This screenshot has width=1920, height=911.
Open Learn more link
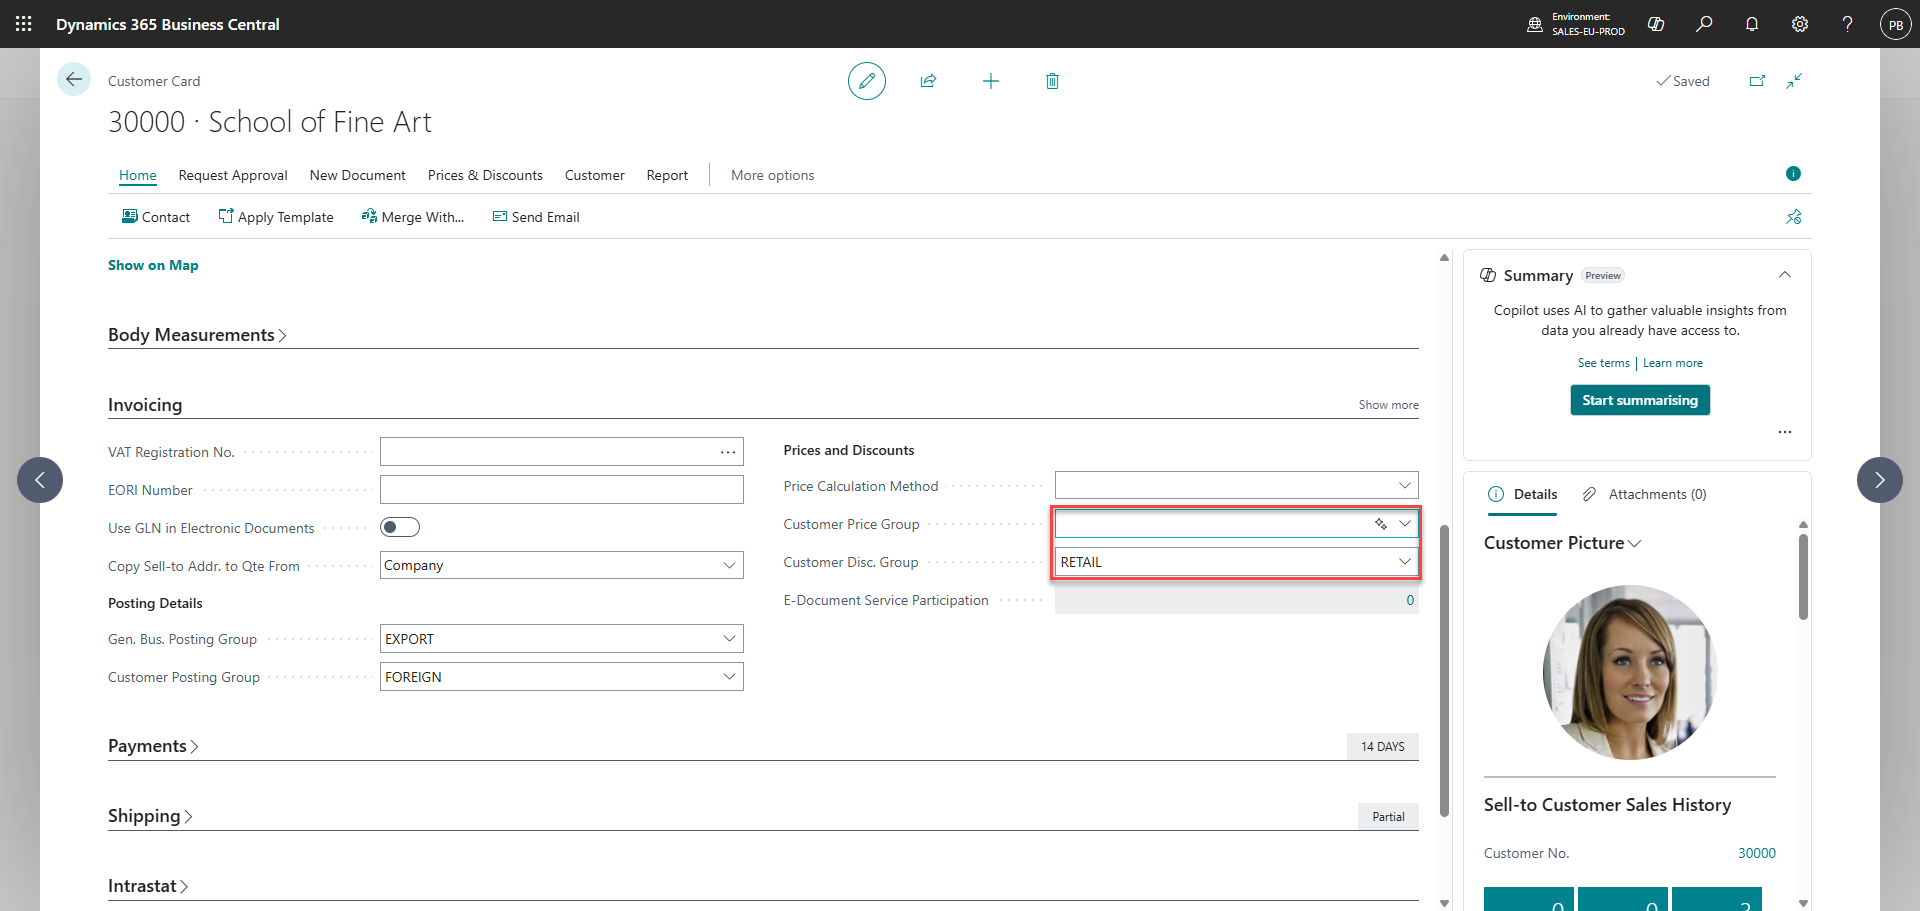point(1673,363)
